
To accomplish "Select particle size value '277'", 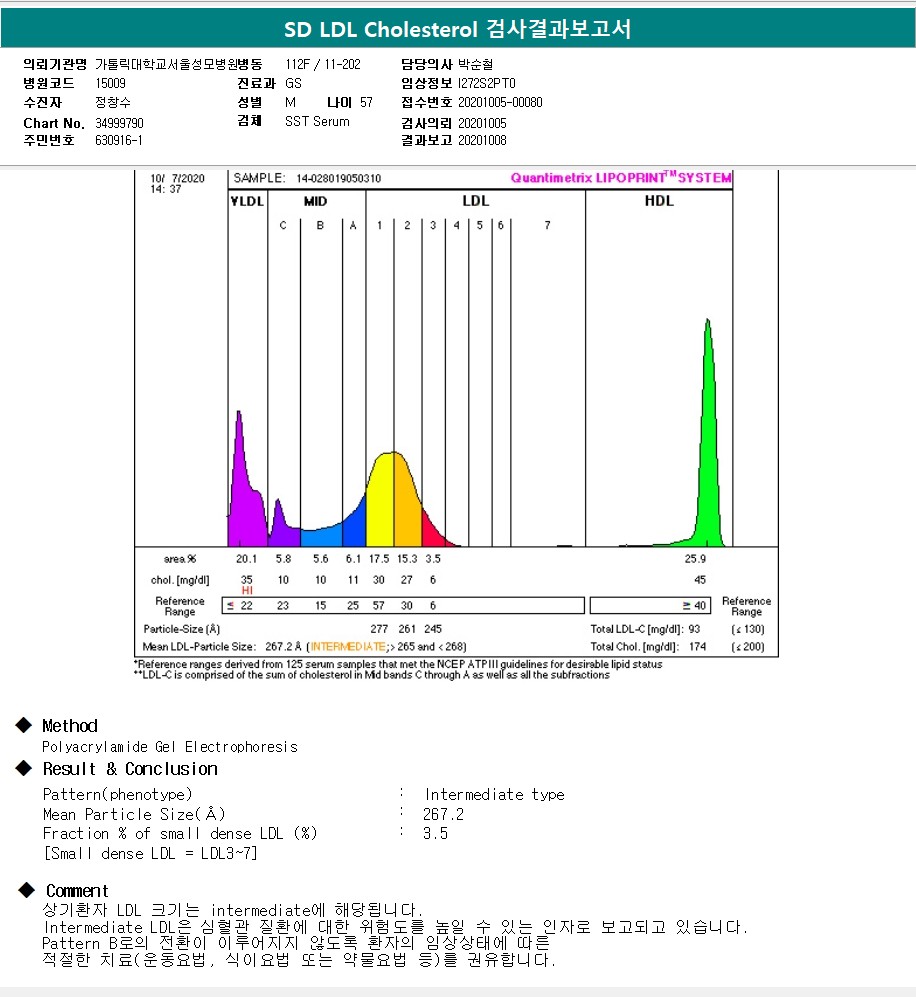I will [379, 629].
